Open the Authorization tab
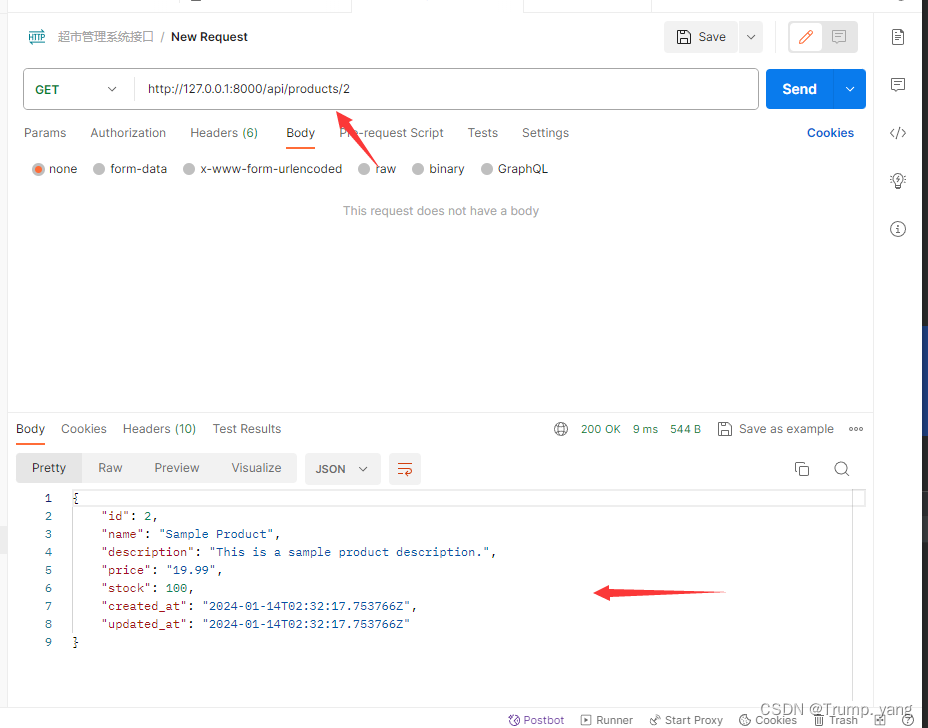The height and width of the screenshot is (728, 928). (x=128, y=133)
